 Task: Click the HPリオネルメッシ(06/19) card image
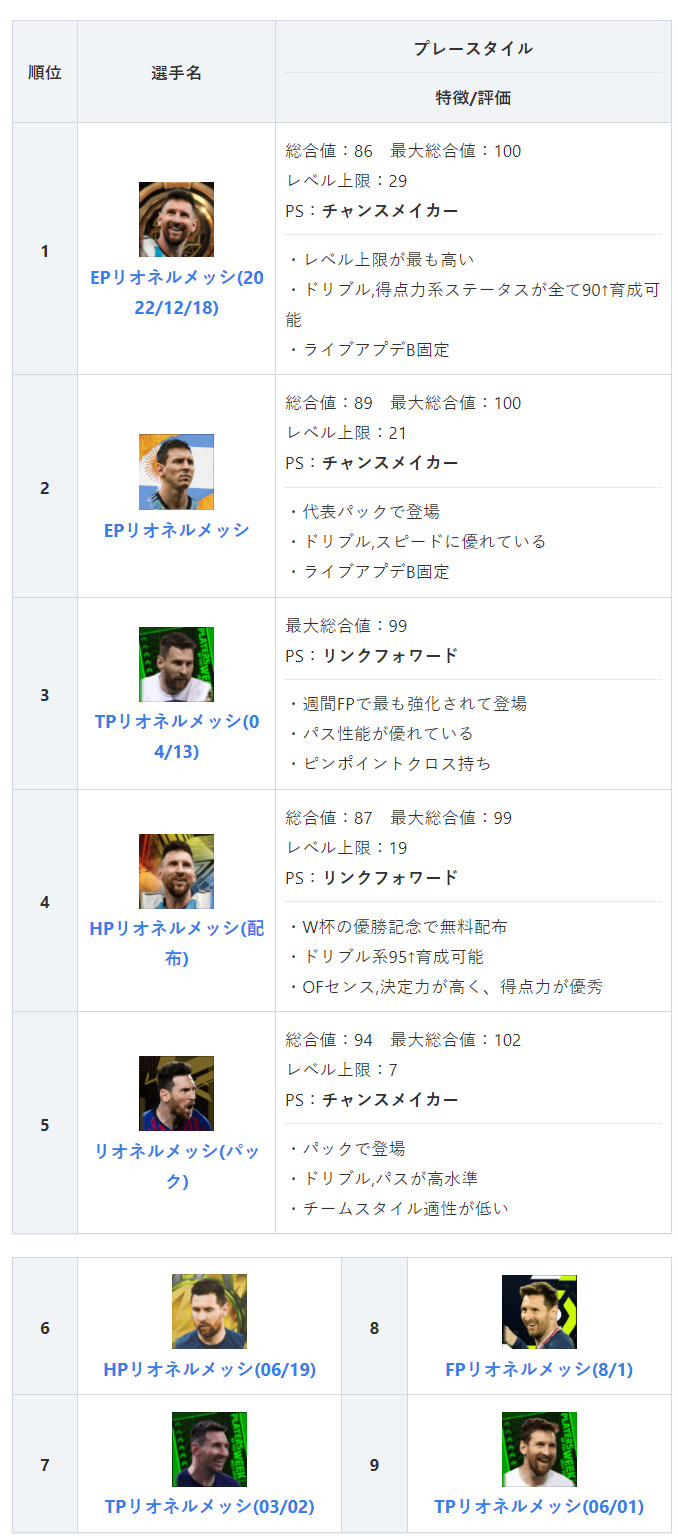pos(209,1311)
